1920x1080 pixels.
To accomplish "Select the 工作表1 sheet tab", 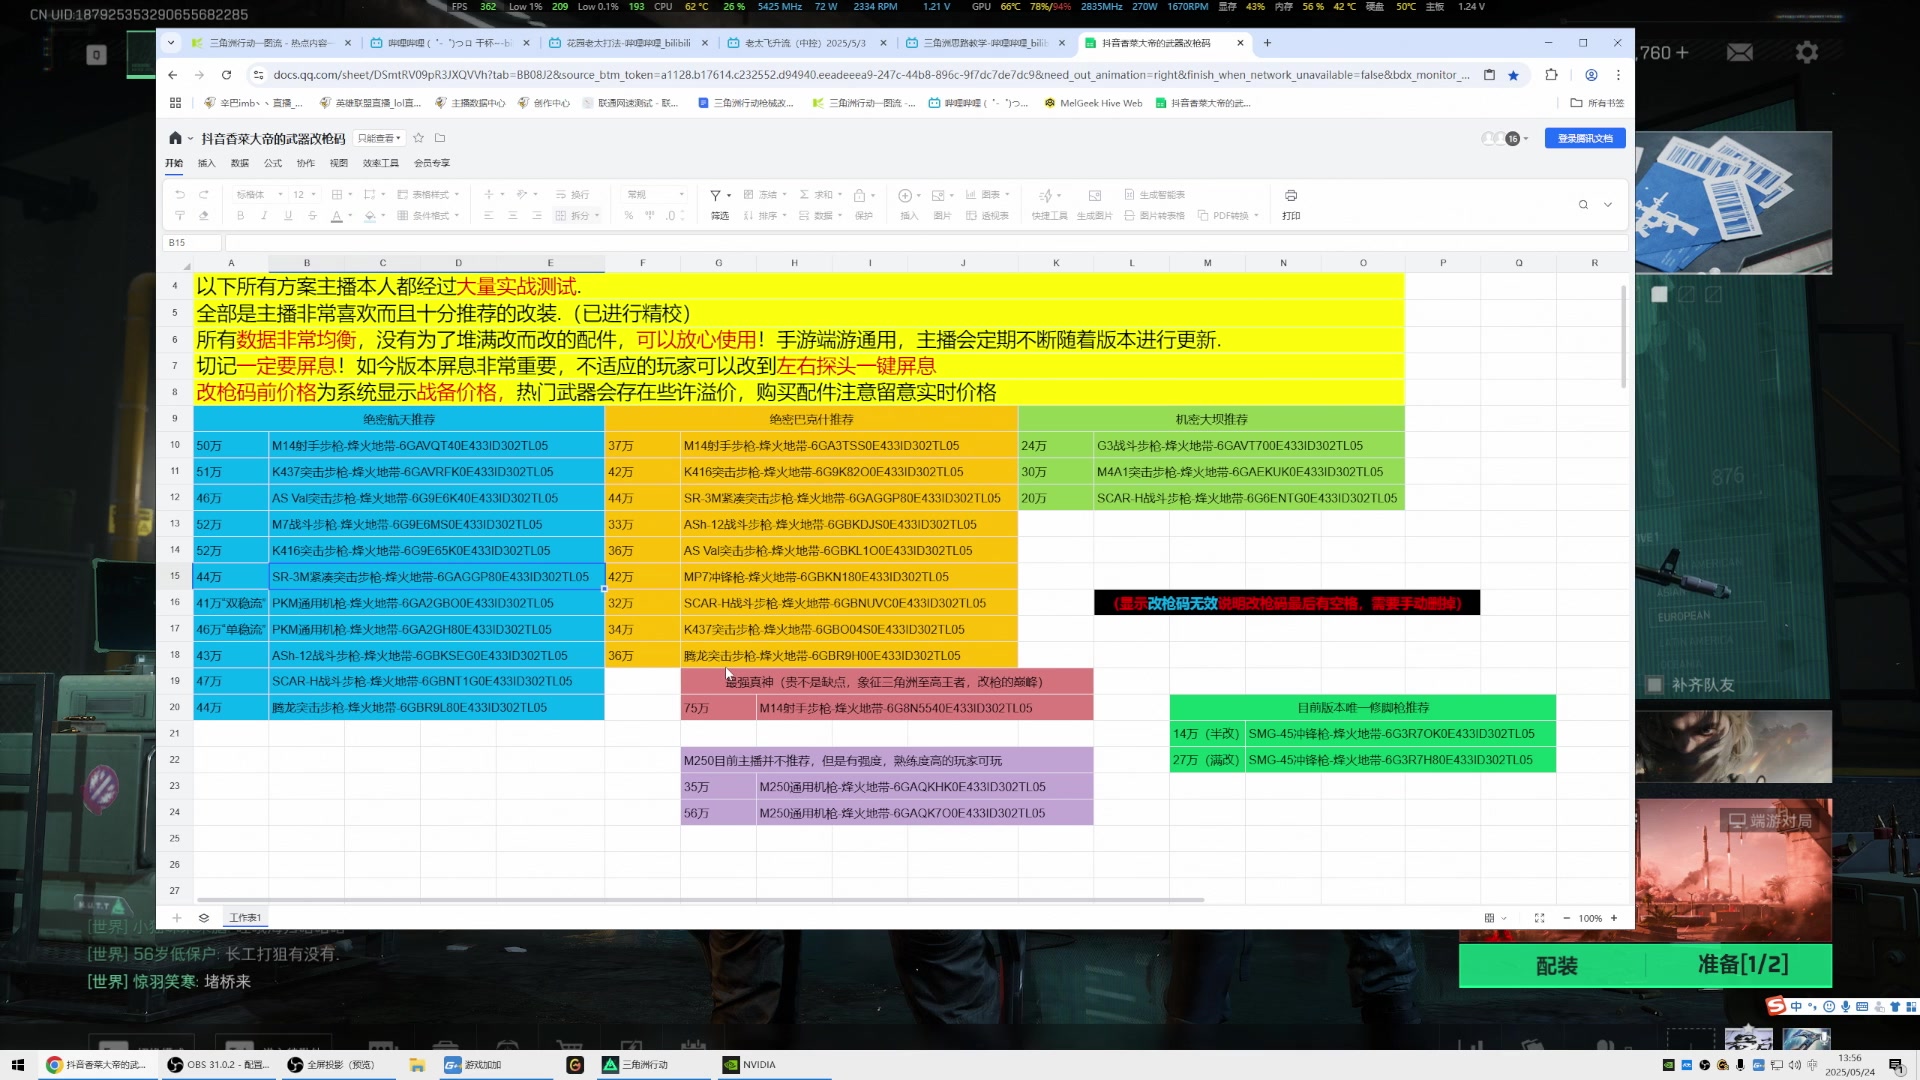I will pyautogui.click(x=245, y=918).
